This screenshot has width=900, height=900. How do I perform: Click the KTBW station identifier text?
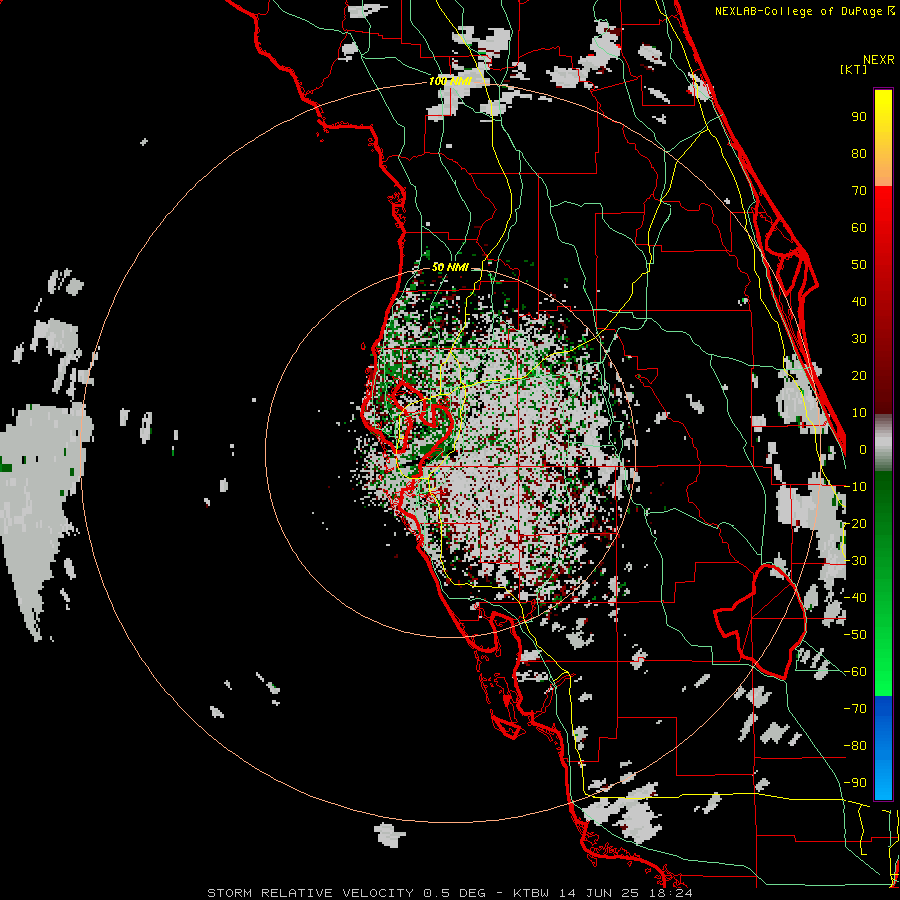point(530,893)
